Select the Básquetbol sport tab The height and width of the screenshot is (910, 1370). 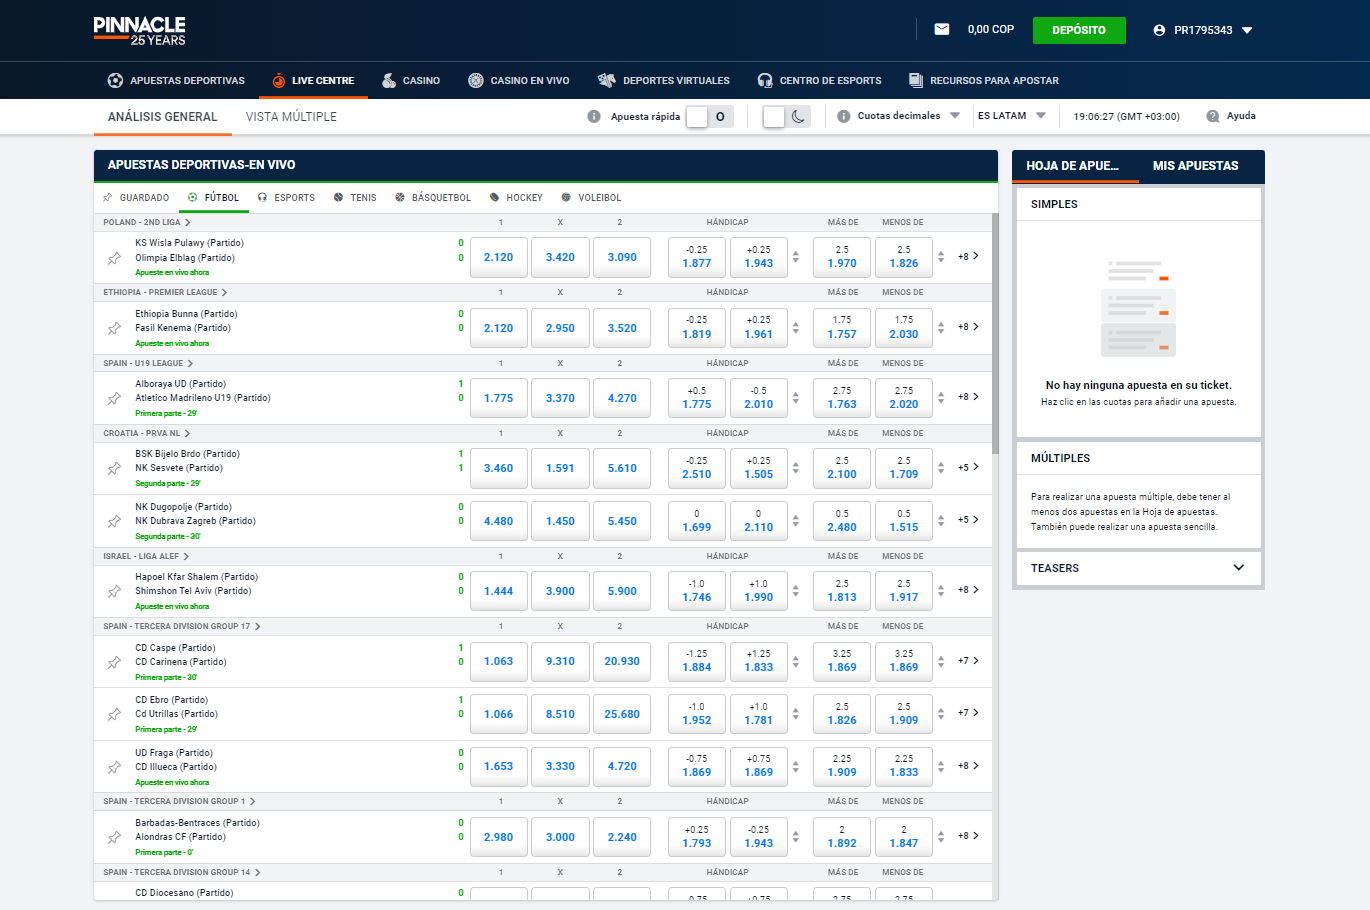pyautogui.click(x=433, y=198)
